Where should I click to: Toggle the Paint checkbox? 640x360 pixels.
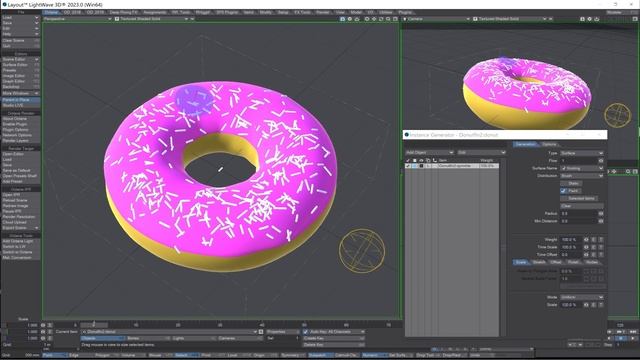pyautogui.click(x=563, y=191)
